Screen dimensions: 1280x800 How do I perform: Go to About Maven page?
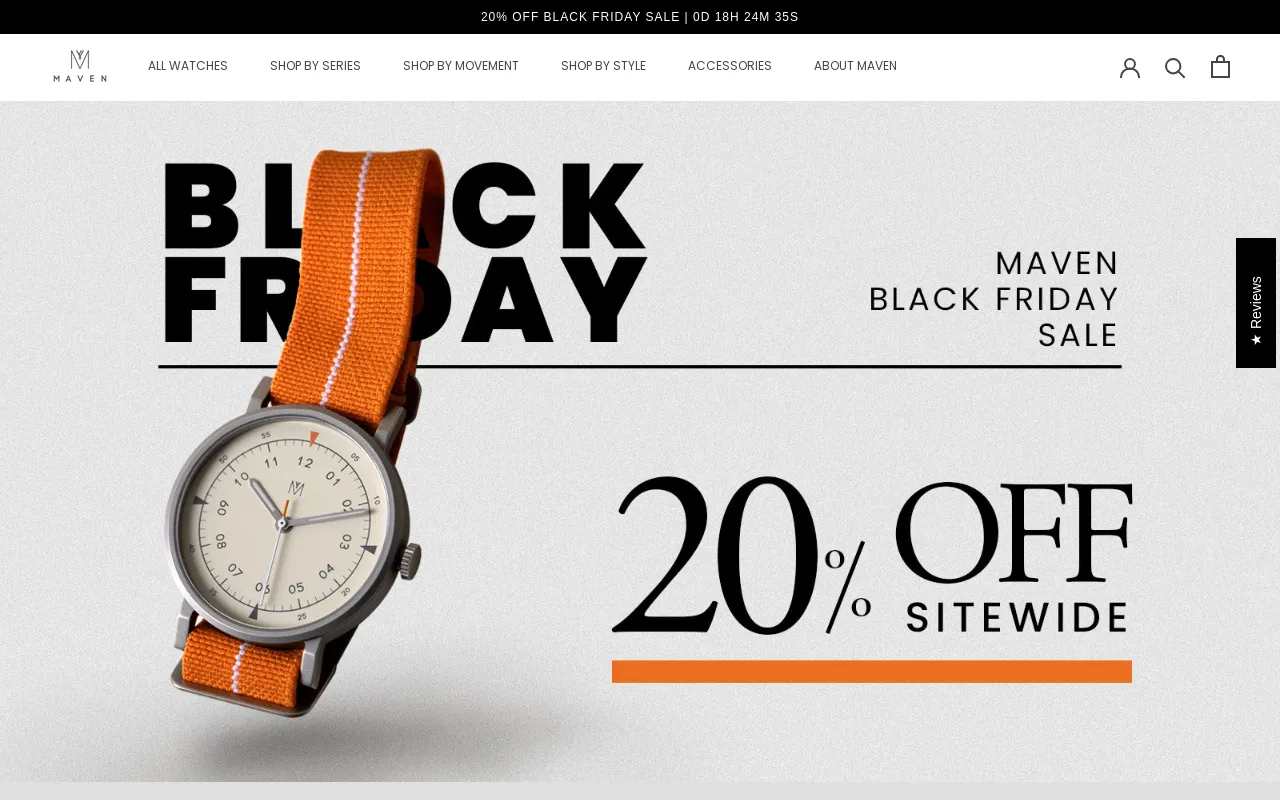point(855,66)
